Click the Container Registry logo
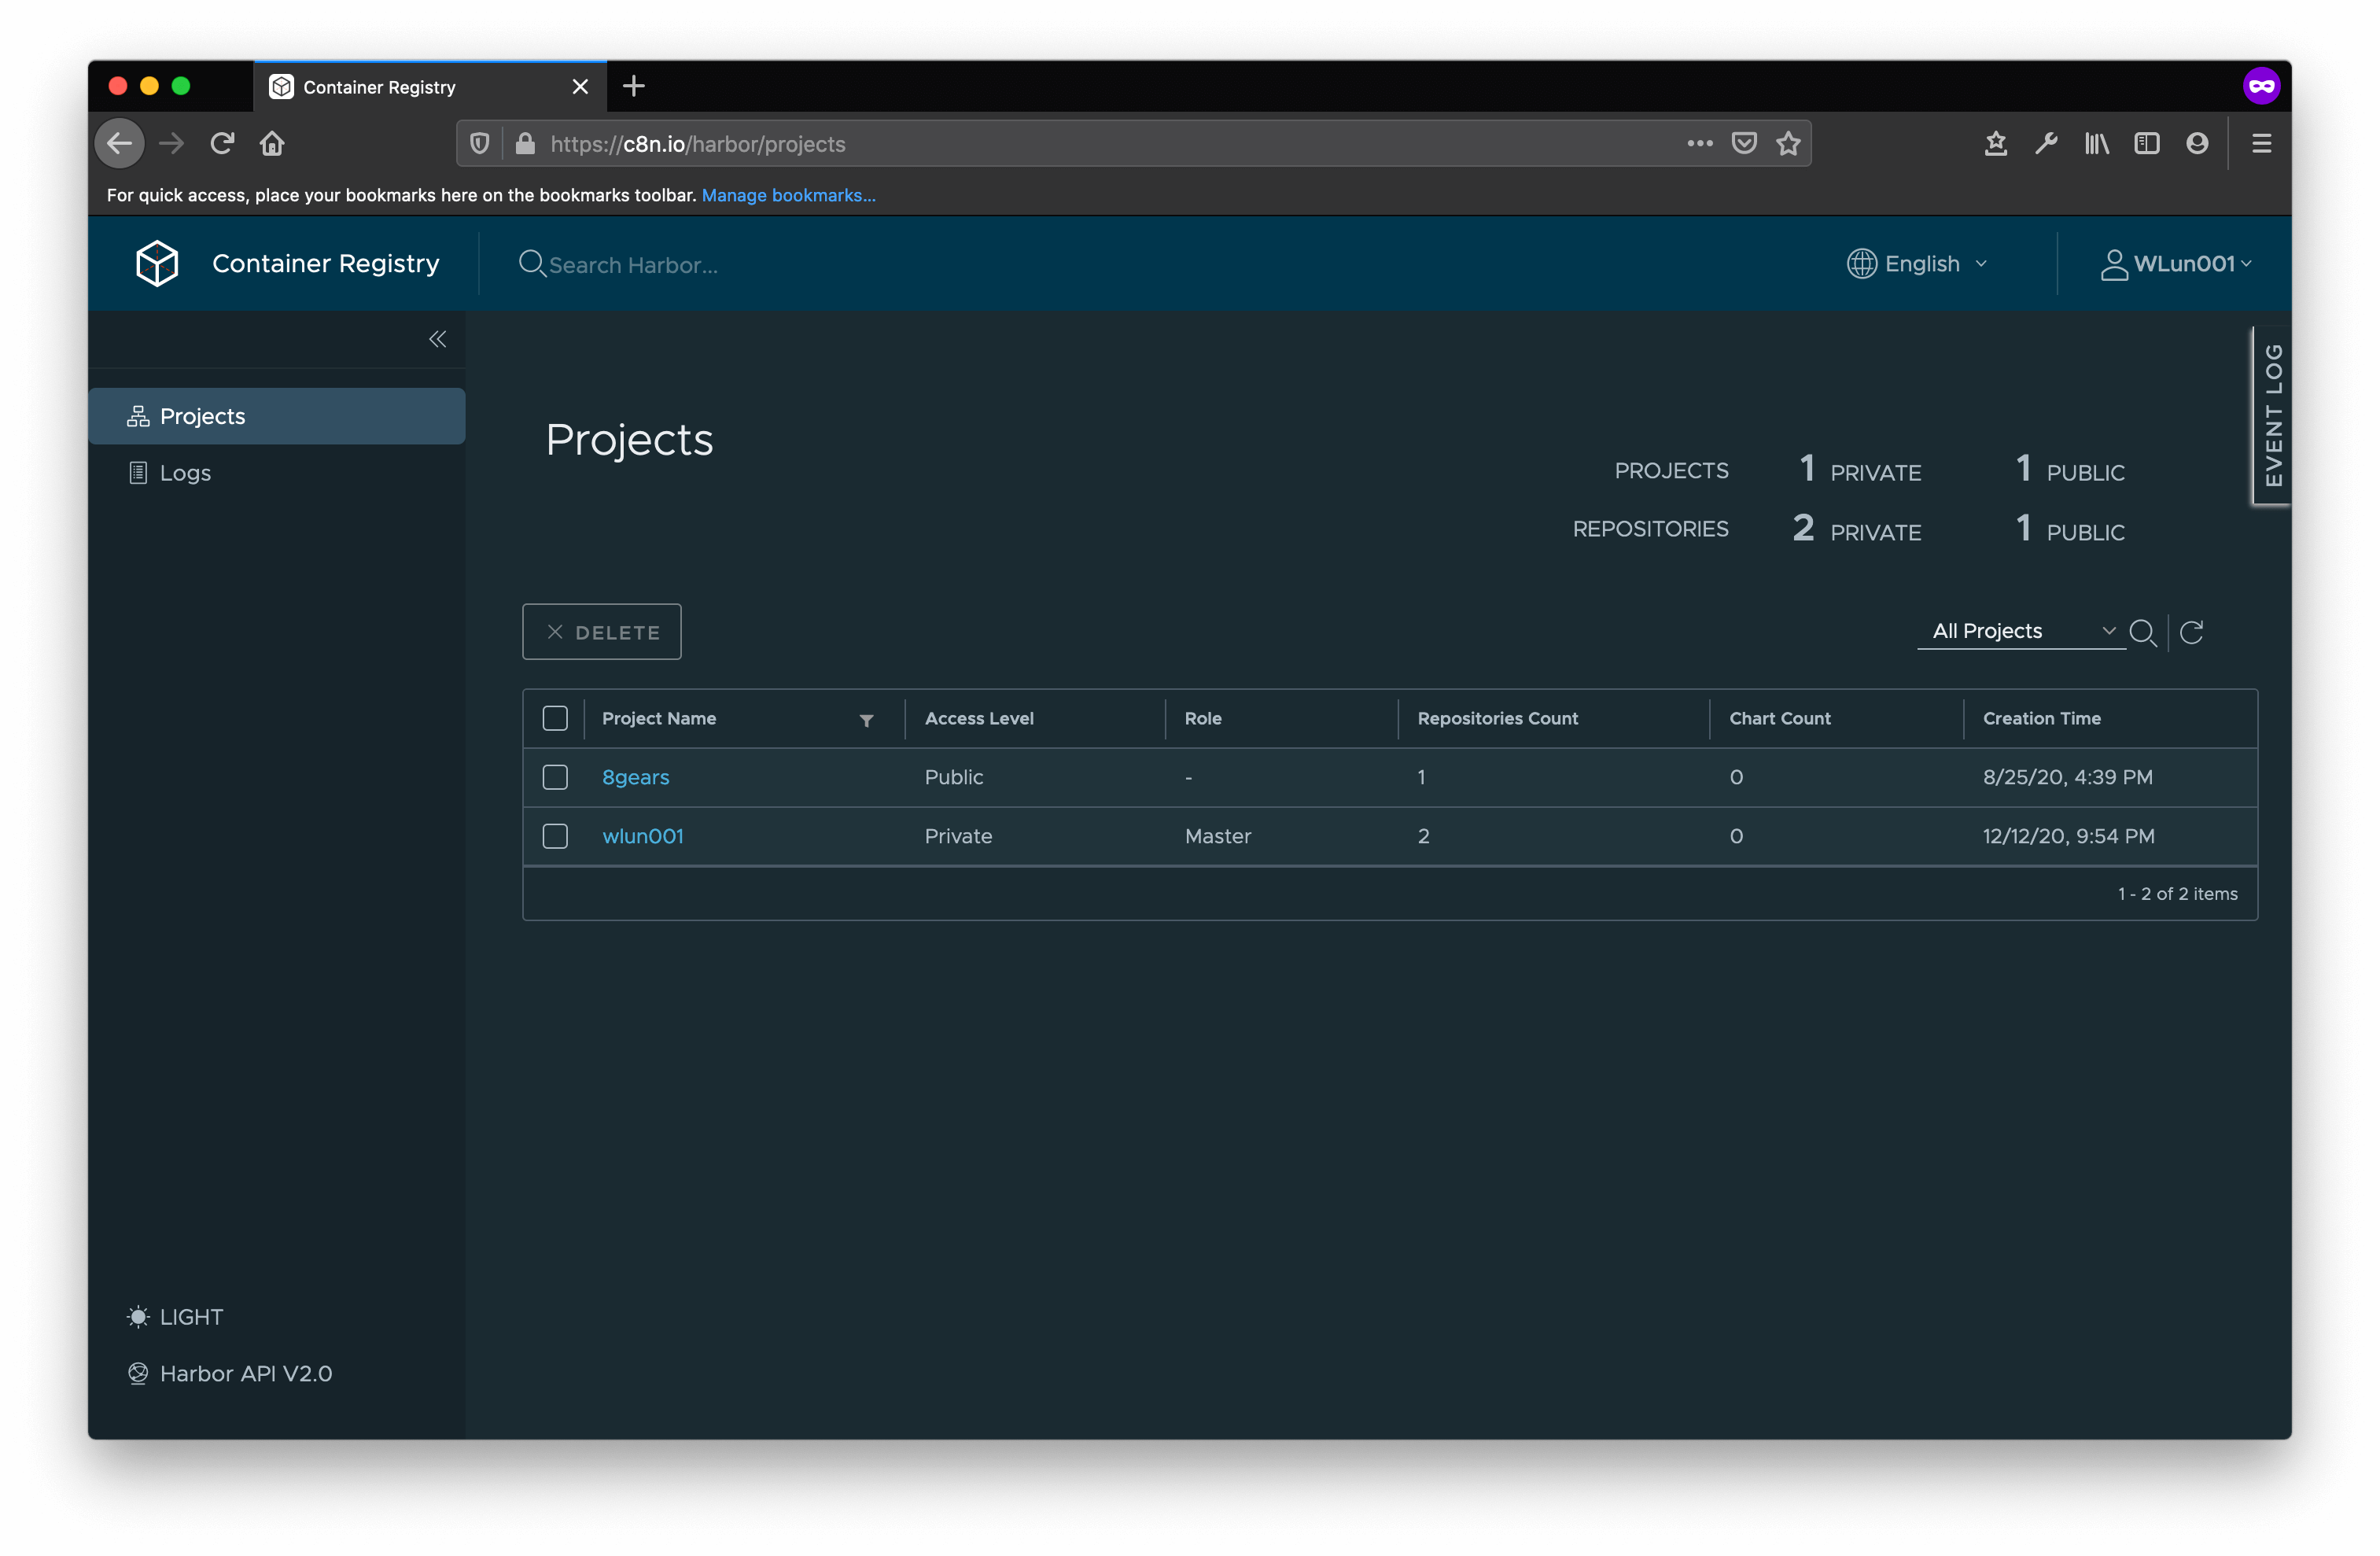The image size is (2380, 1556). tap(156, 263)
